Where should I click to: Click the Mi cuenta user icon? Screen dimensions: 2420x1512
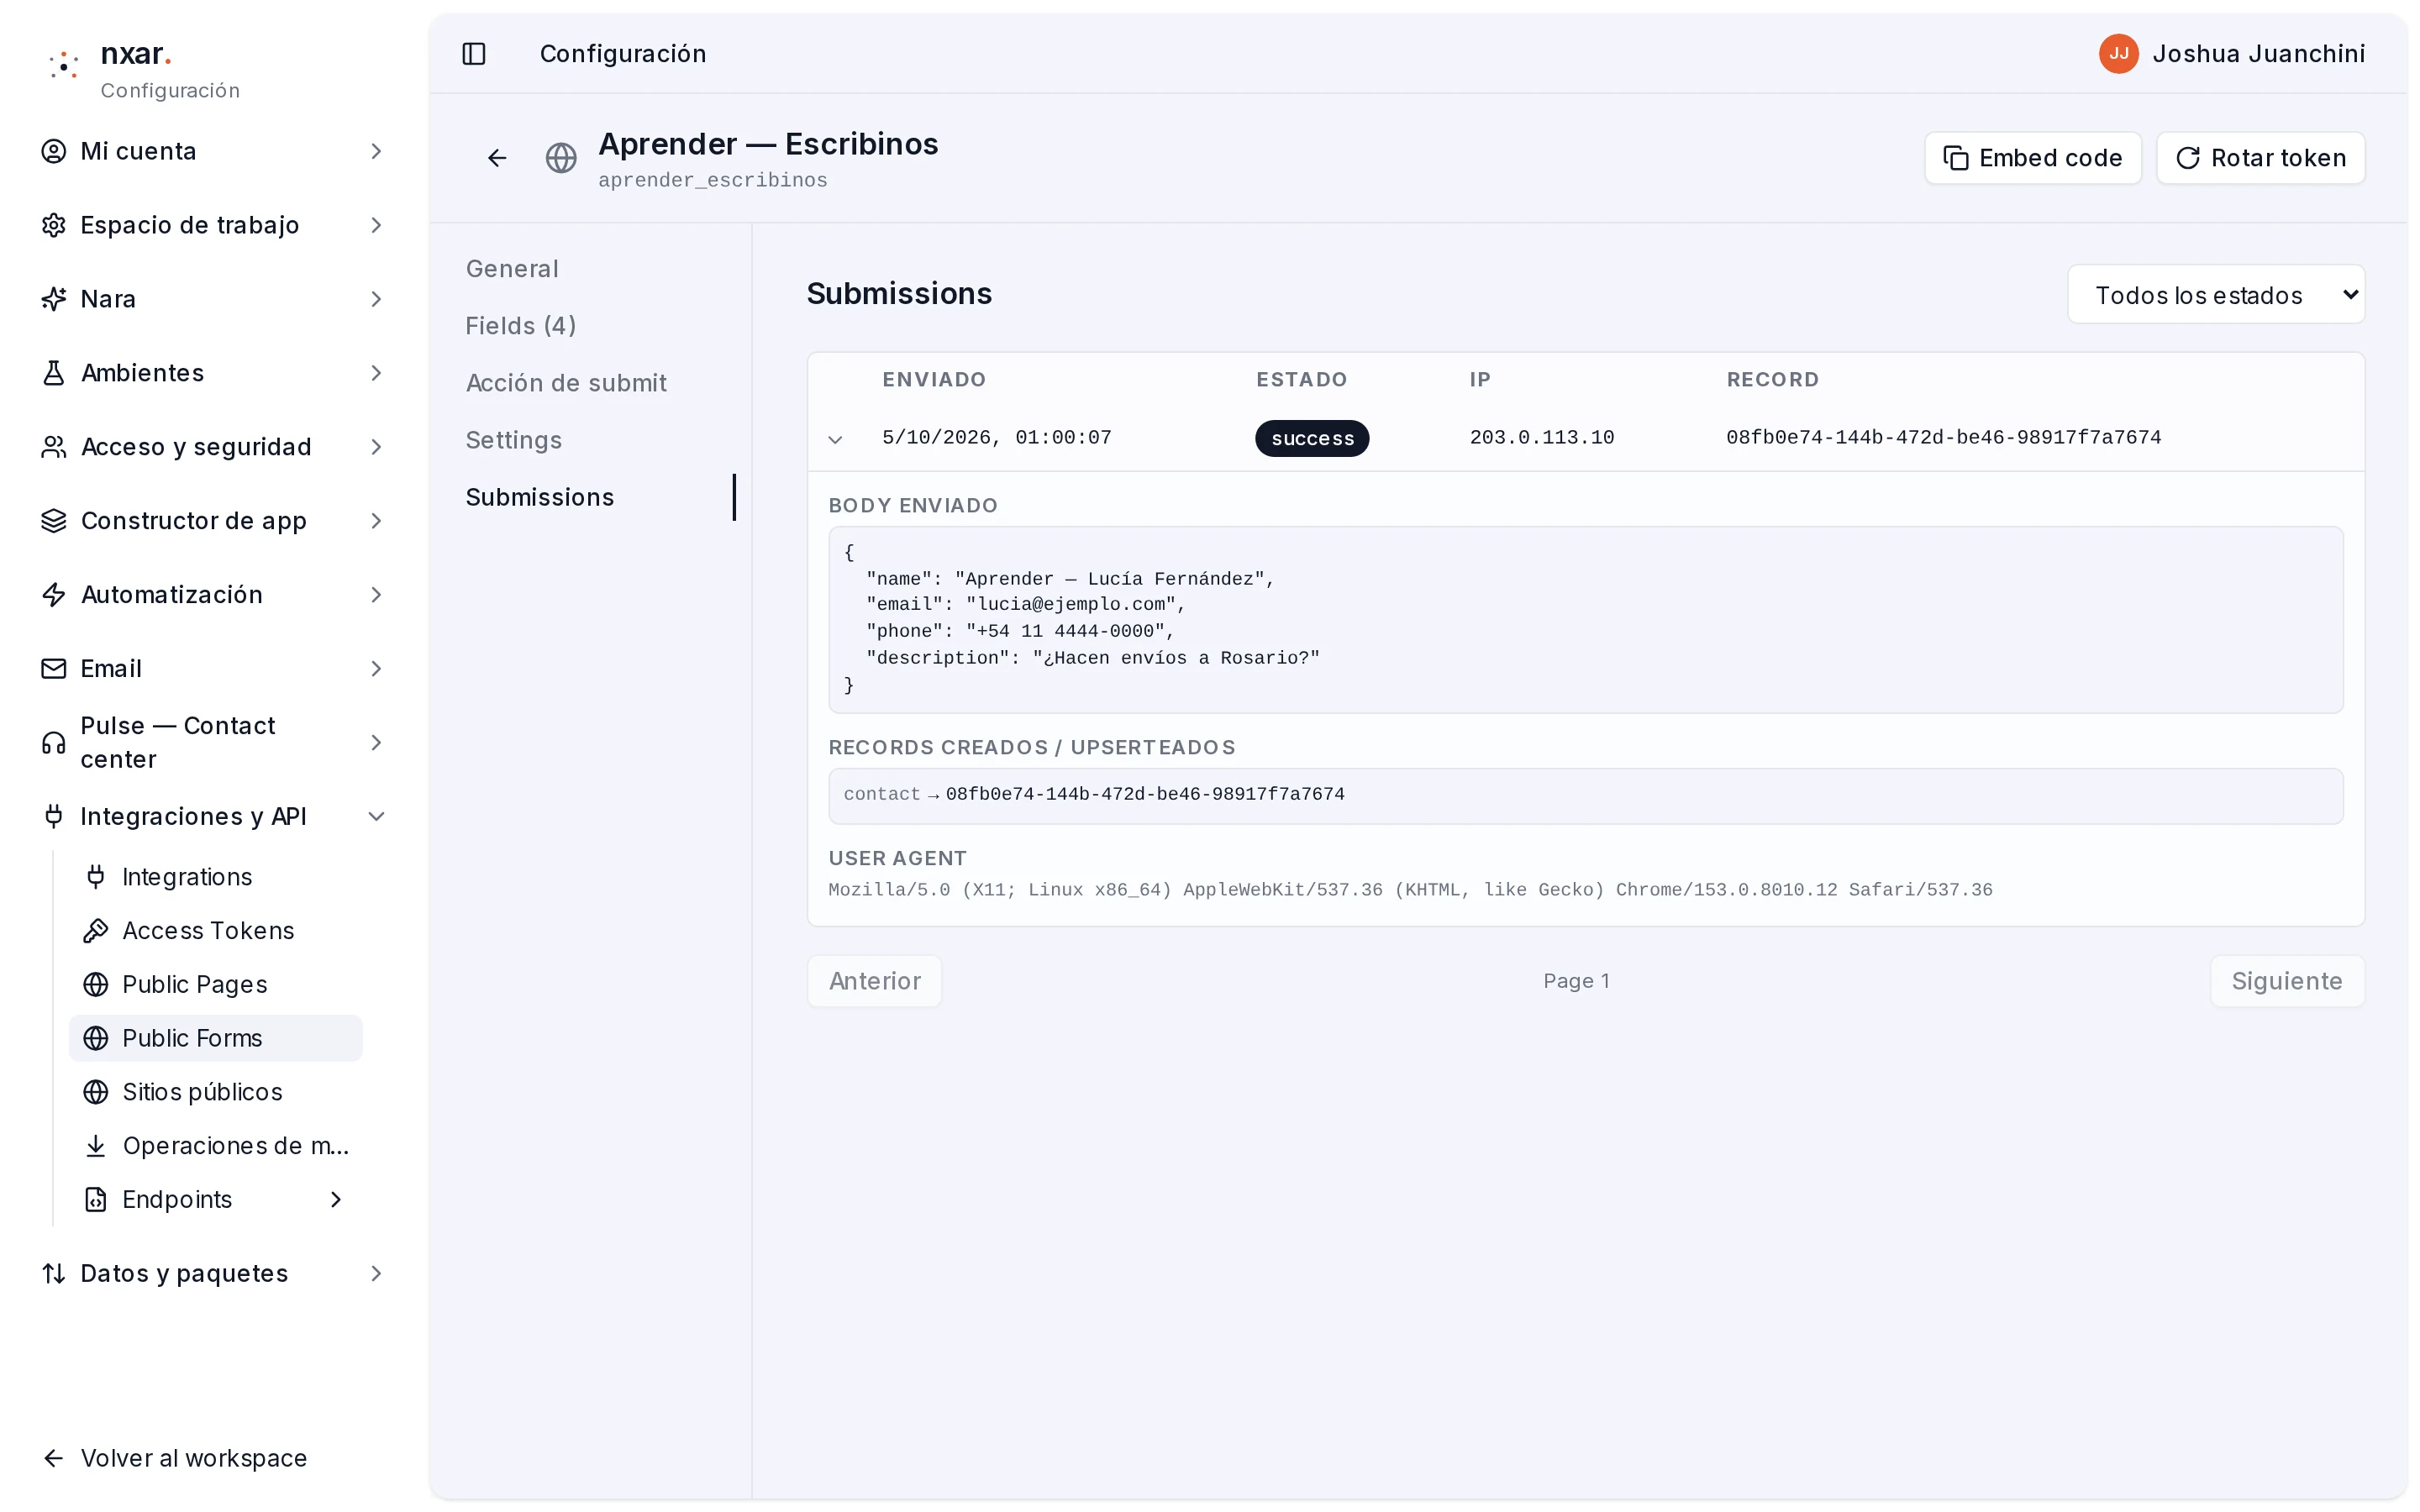click(x=54, y=151)
